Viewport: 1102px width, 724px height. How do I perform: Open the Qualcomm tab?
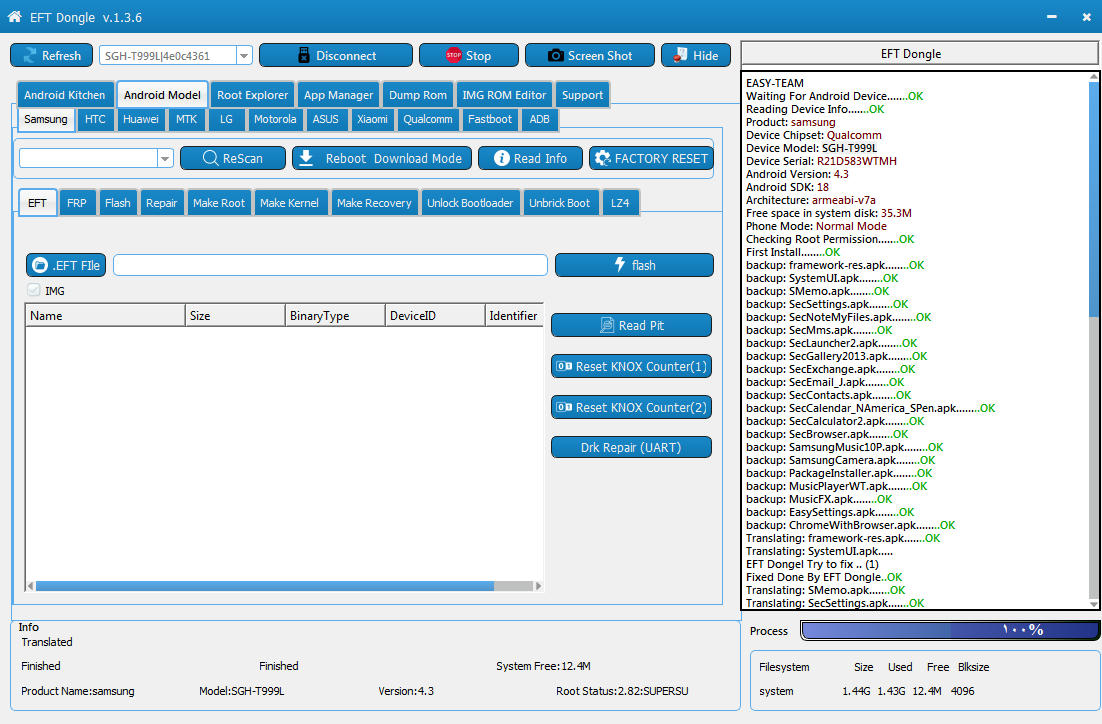tap(427, 119)
